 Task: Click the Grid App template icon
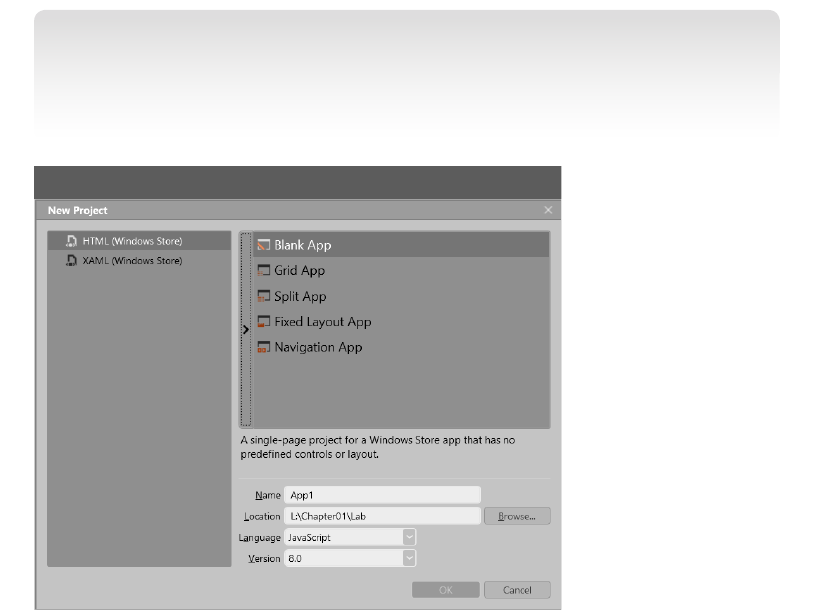264,270
